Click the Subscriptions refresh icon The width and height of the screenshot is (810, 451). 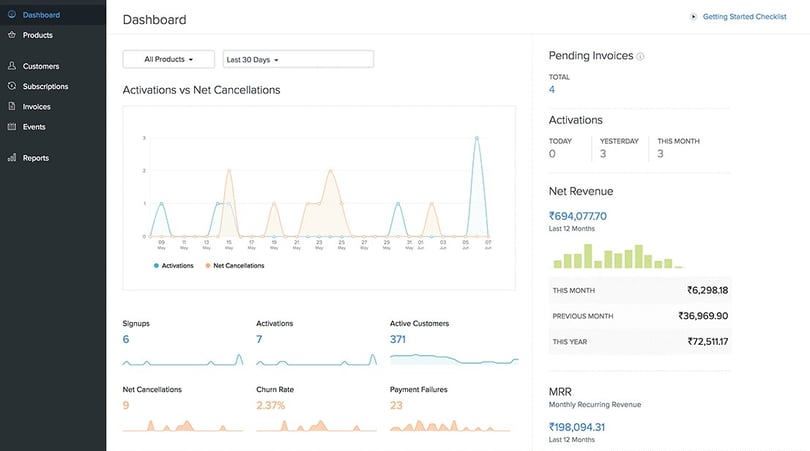(x=11, y=86)
